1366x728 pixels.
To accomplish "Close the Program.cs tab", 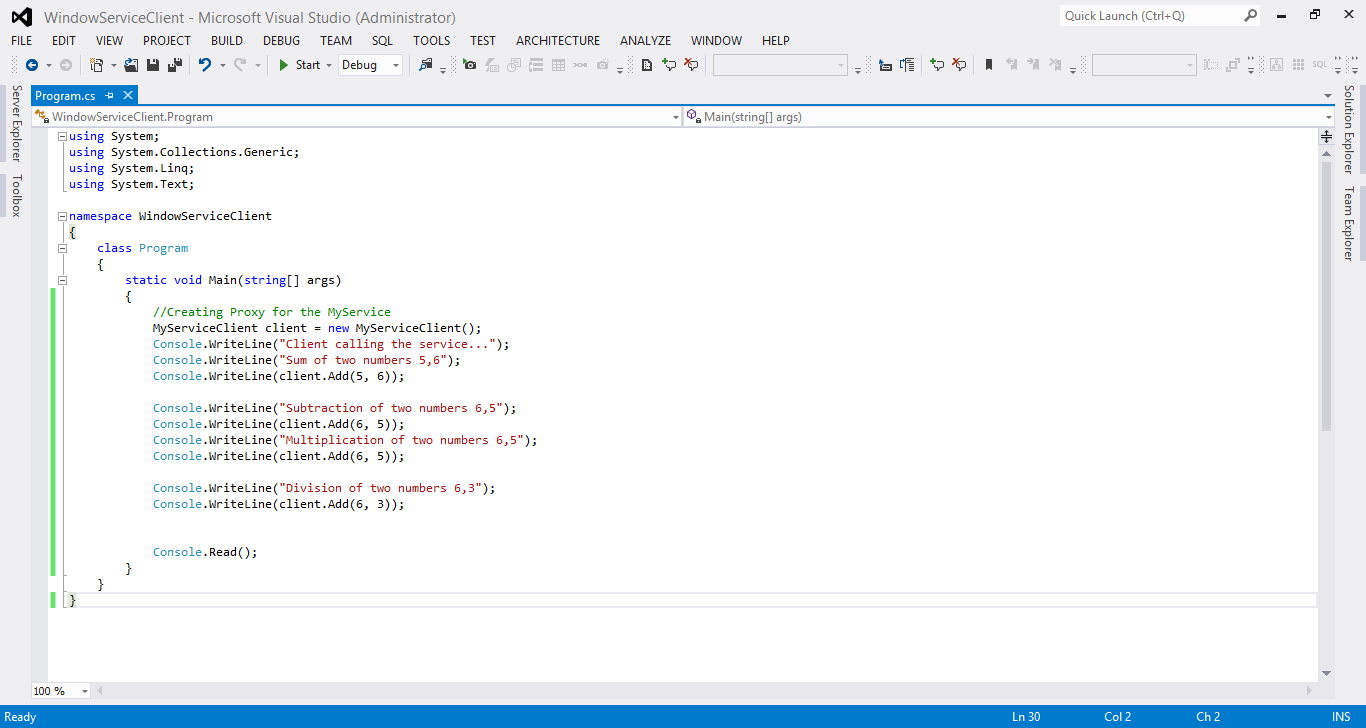I will pos(127,96).
